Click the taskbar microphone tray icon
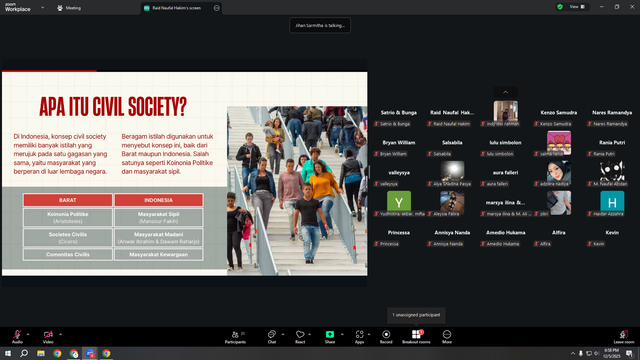 [x=581, y=353]
